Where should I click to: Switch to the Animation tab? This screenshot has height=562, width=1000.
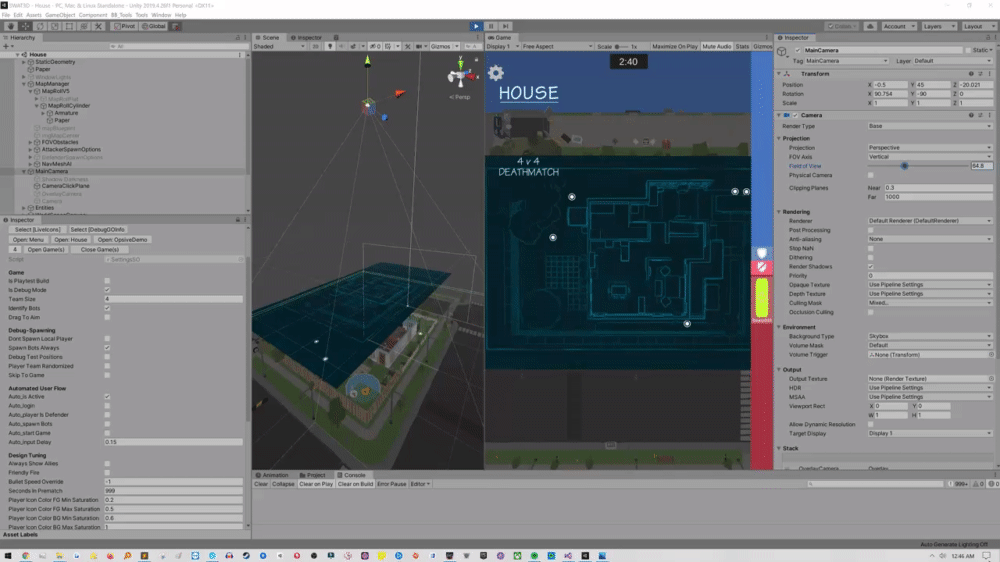tap(272, 475)
